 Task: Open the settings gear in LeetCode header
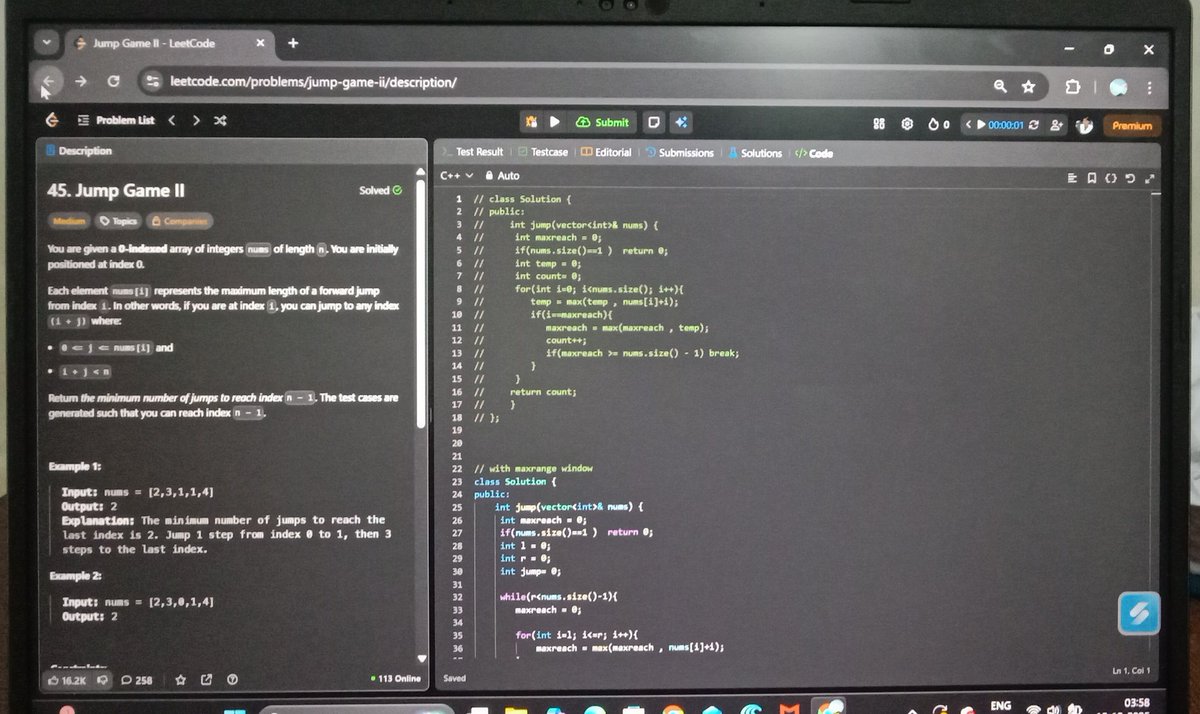[908, 125]
